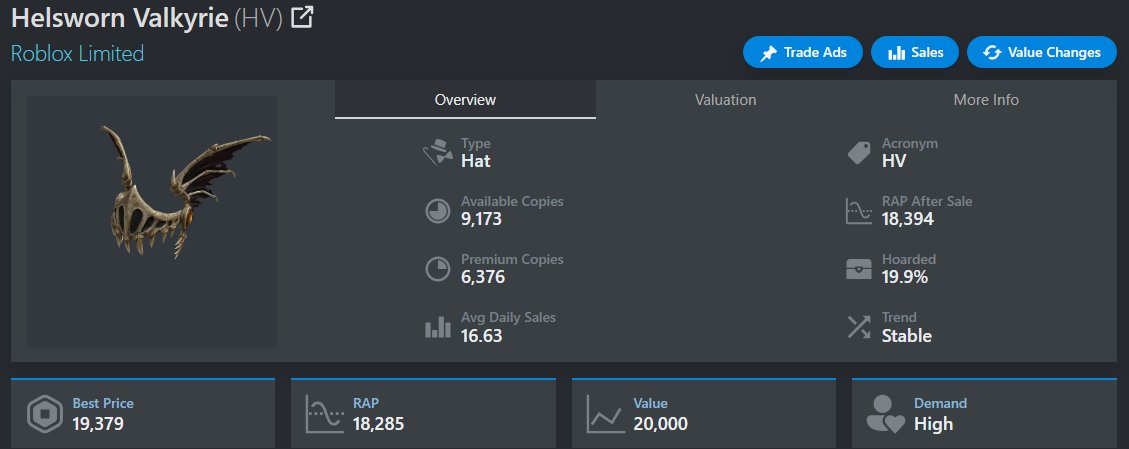
Task: Click the Helsworn Valkyrie page title
Action: coord(120,18)
